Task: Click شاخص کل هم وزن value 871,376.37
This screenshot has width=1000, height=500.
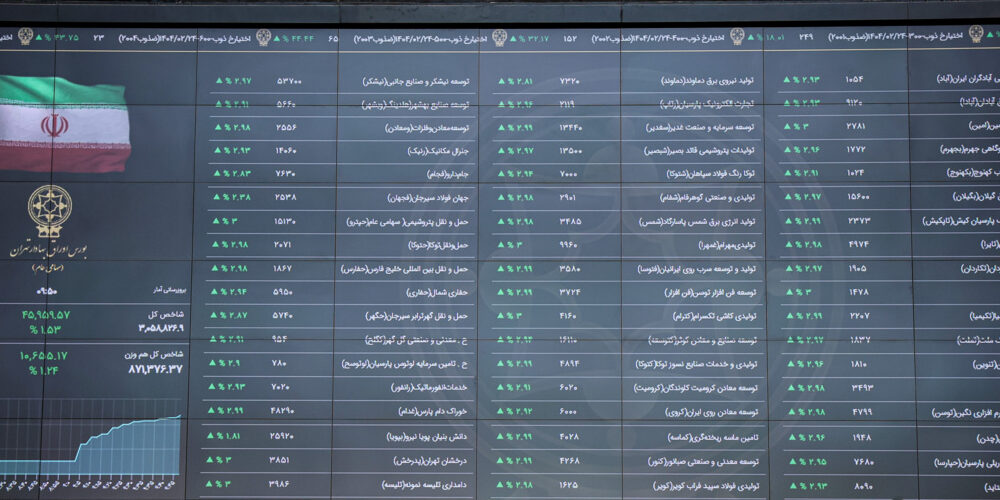Action: coord(156,369)
